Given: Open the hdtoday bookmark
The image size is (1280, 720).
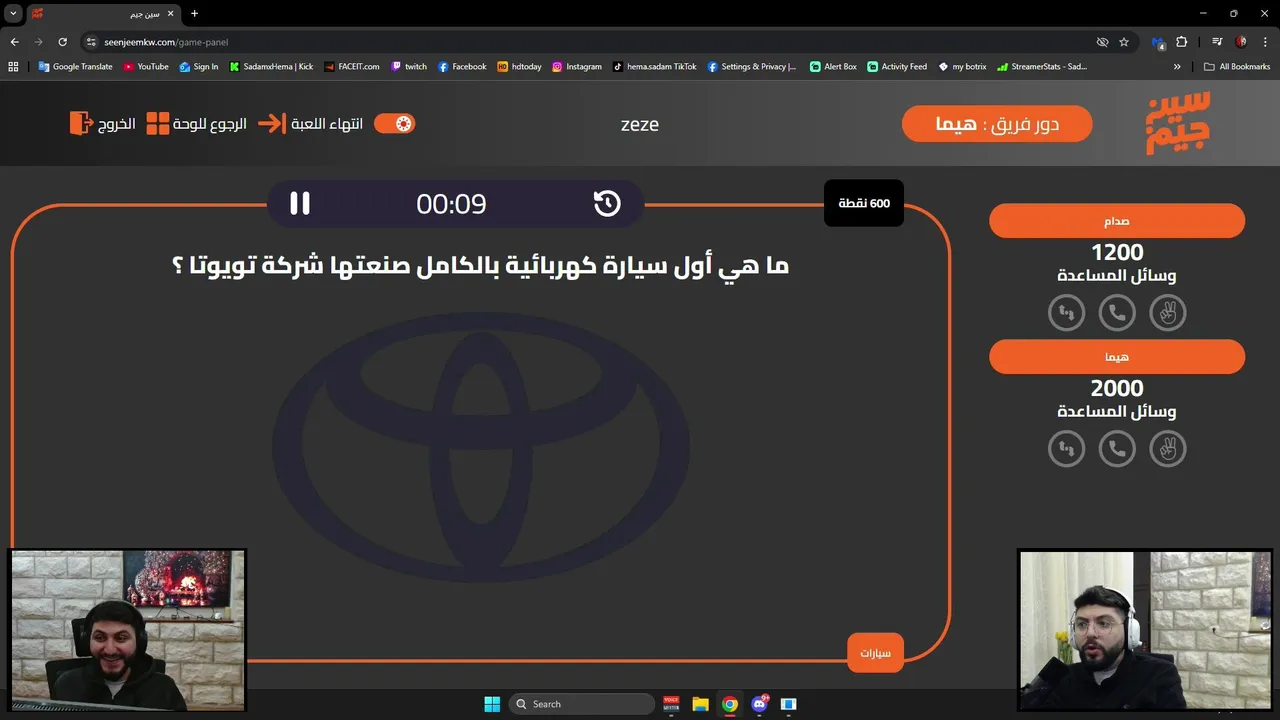Looking at the screenshot, I should 519,67.
